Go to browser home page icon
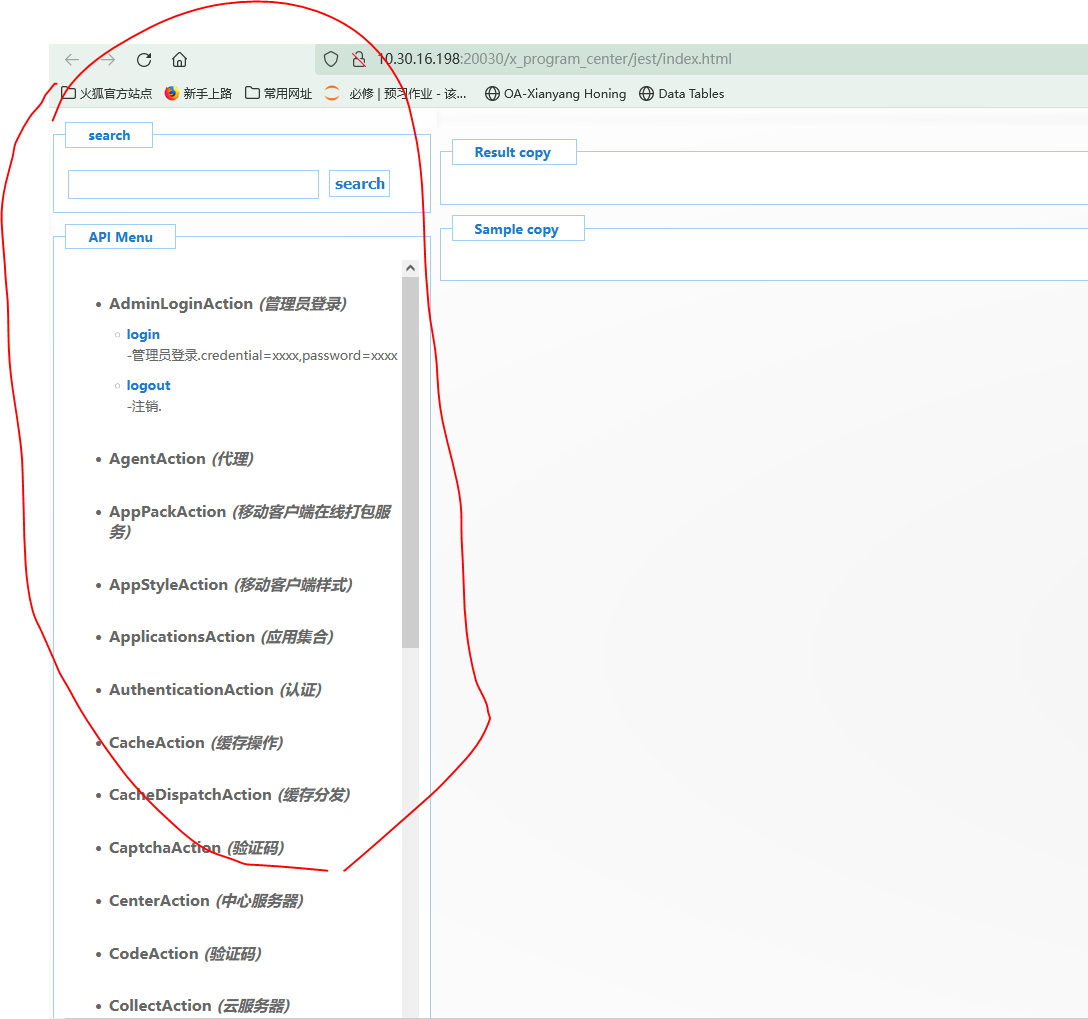 (x=180, y=60)
